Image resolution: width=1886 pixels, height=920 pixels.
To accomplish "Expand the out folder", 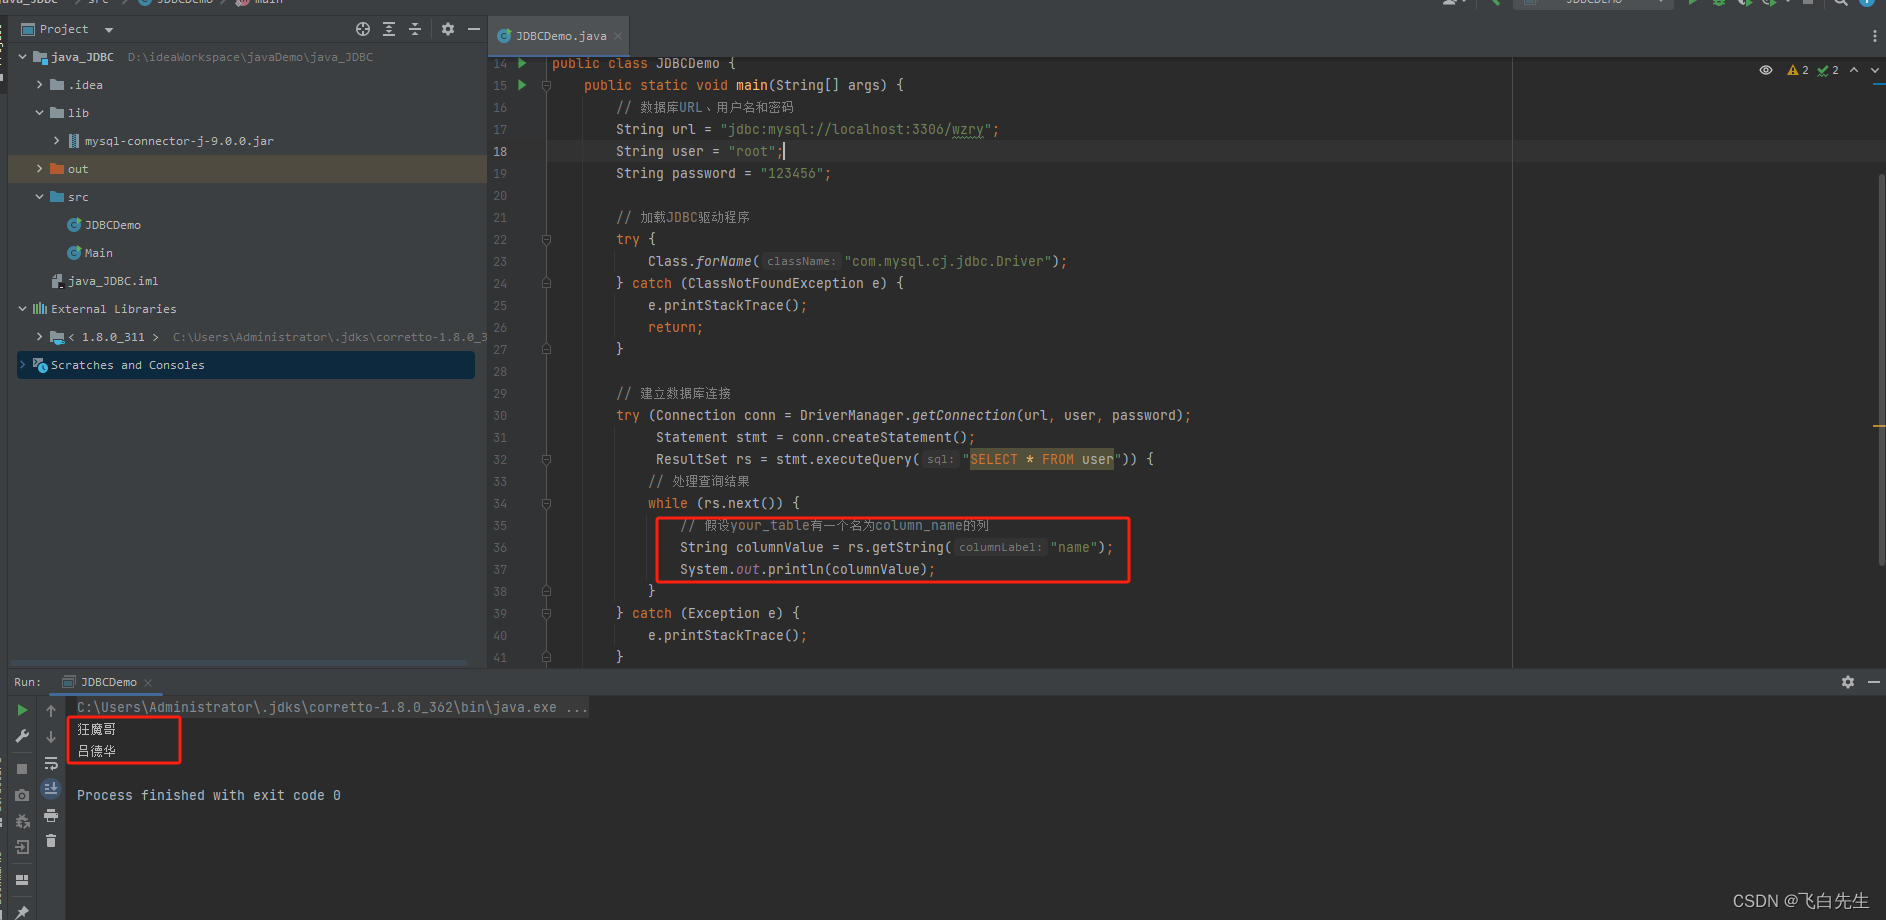I will tap(39, 169).
